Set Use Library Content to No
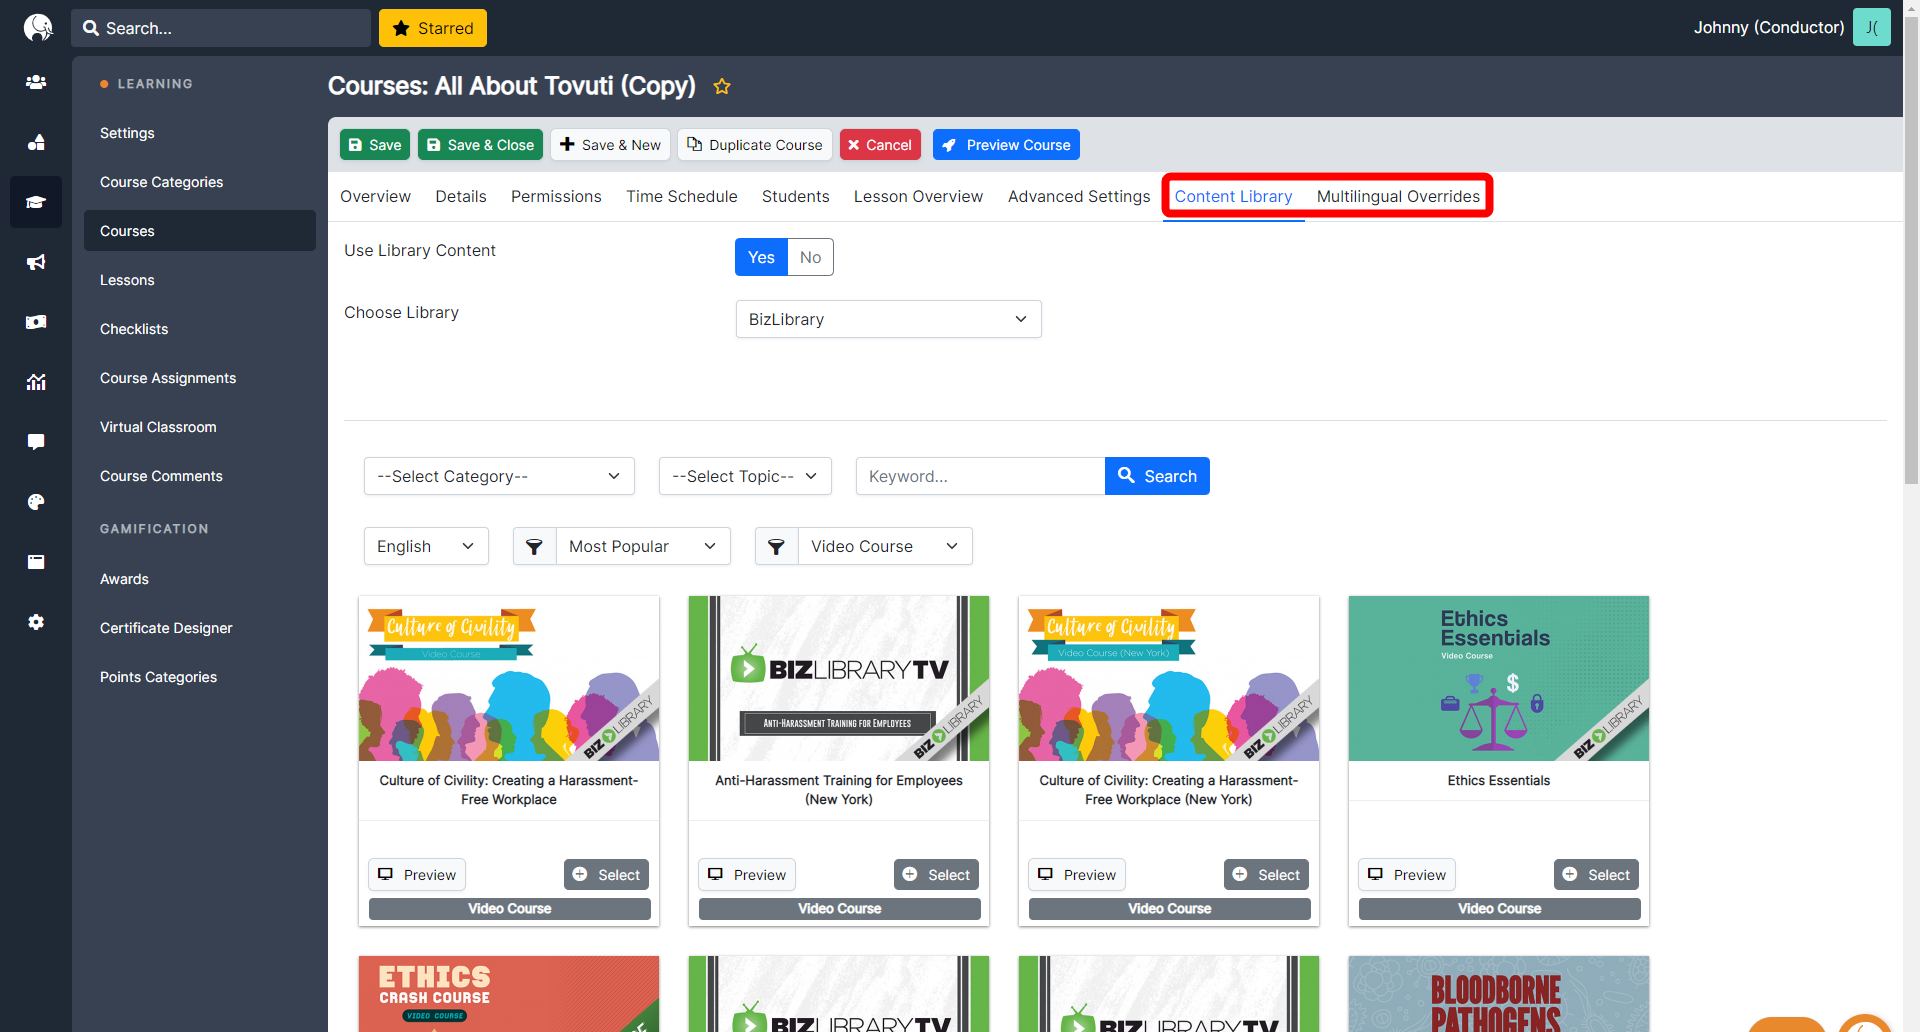The height and width of the screenshot is (1032, 1920). 811,257
